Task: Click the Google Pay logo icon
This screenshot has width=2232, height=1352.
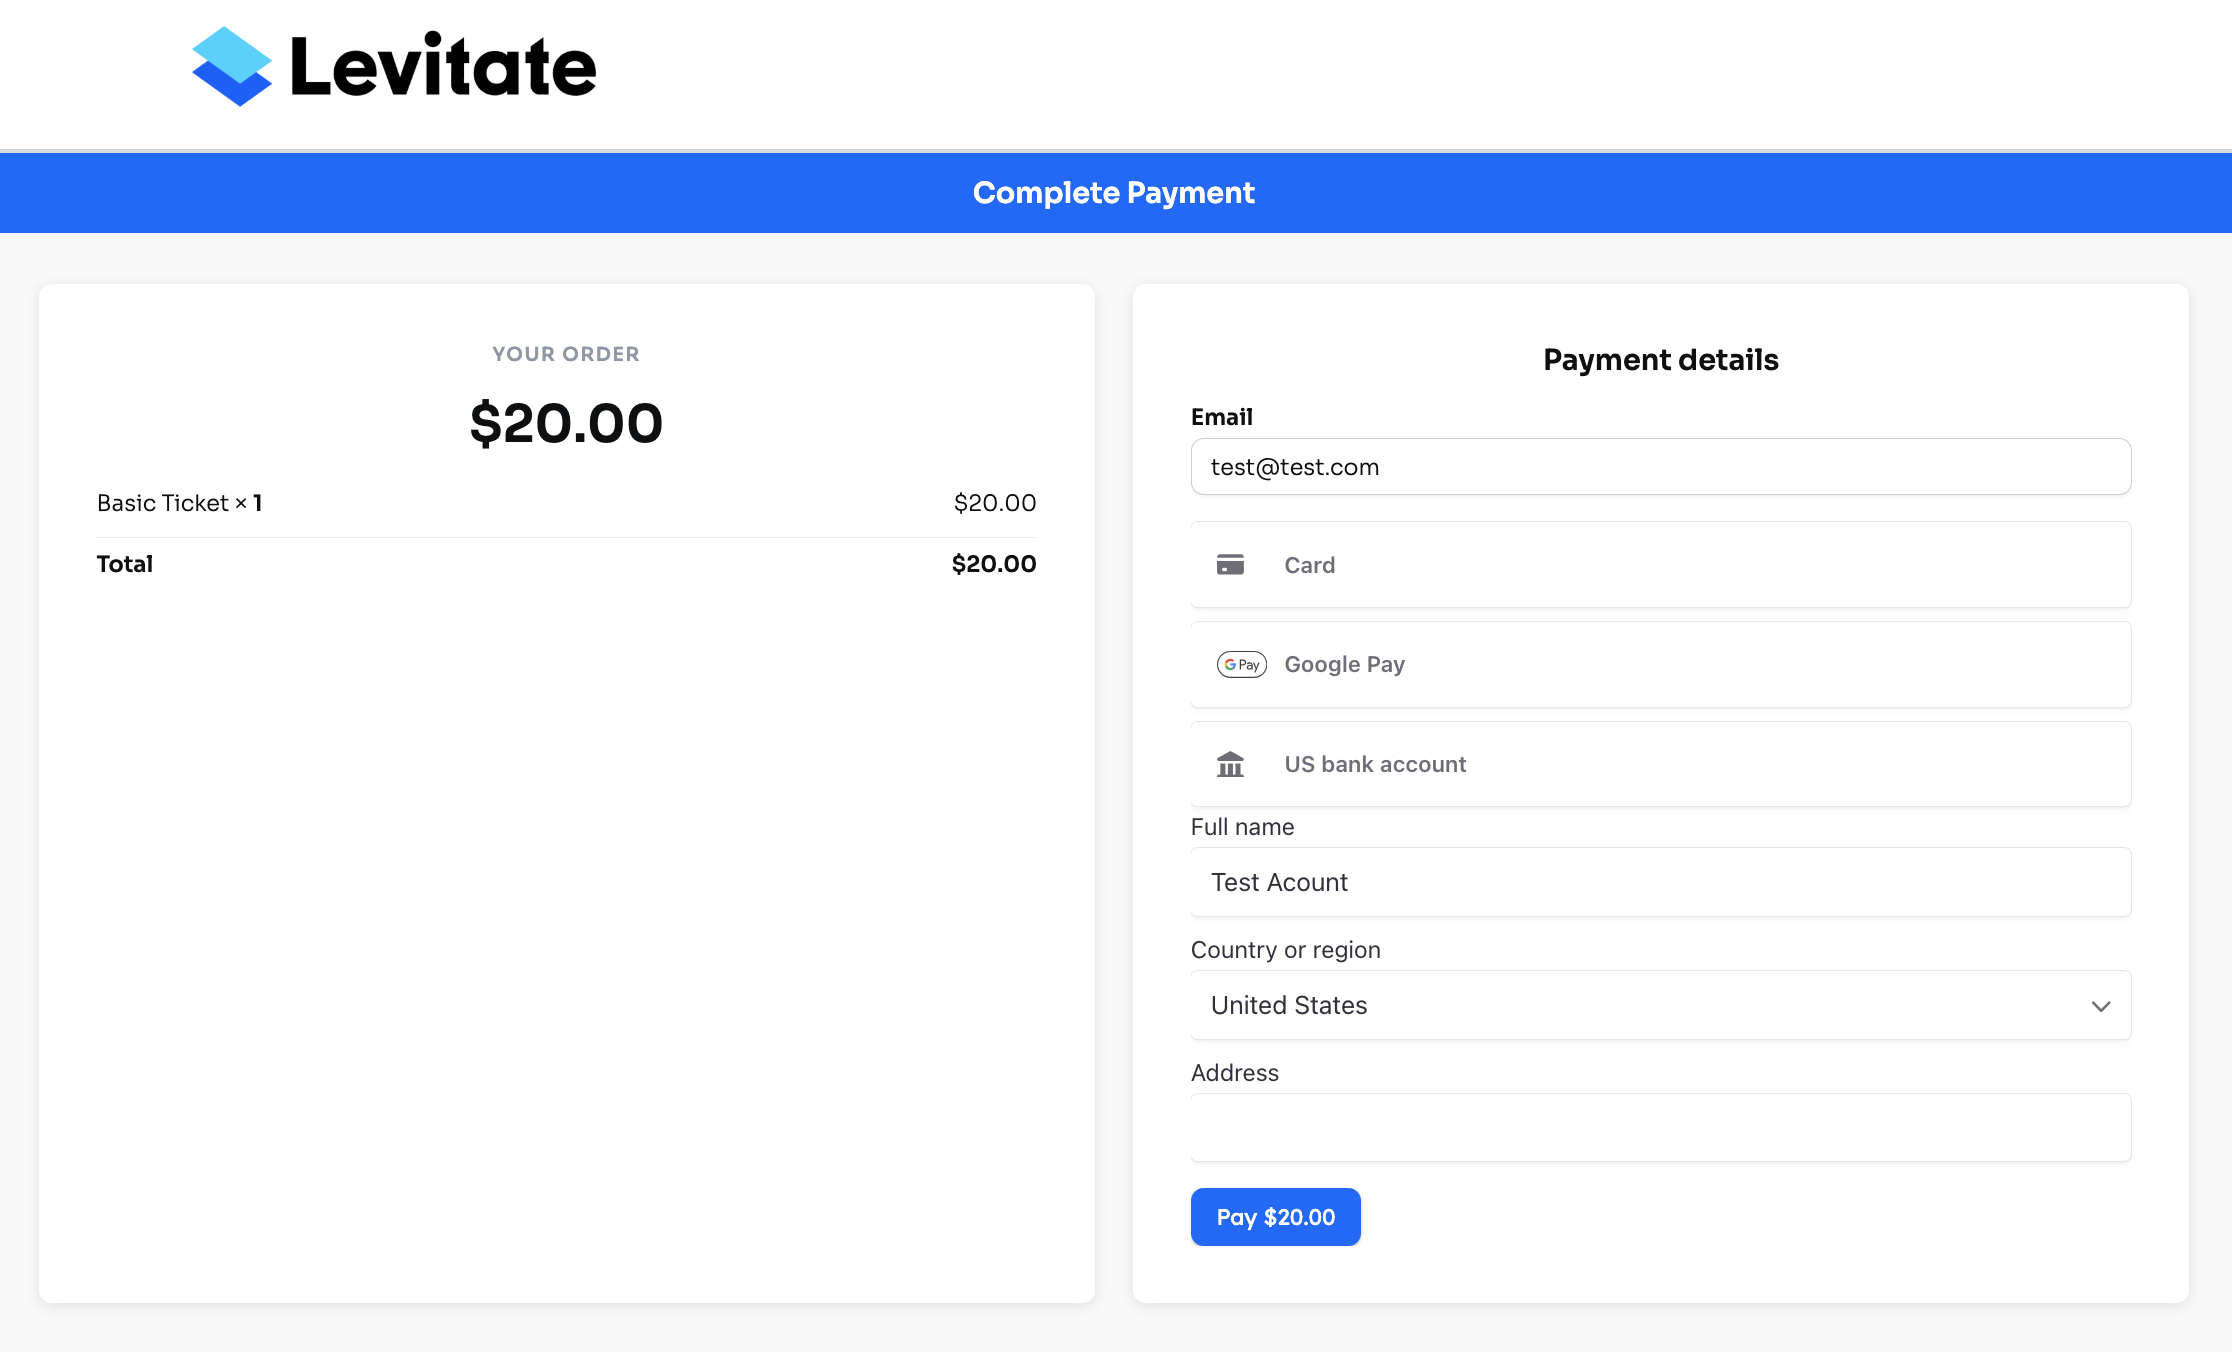Action: [x=1242, y=664]
